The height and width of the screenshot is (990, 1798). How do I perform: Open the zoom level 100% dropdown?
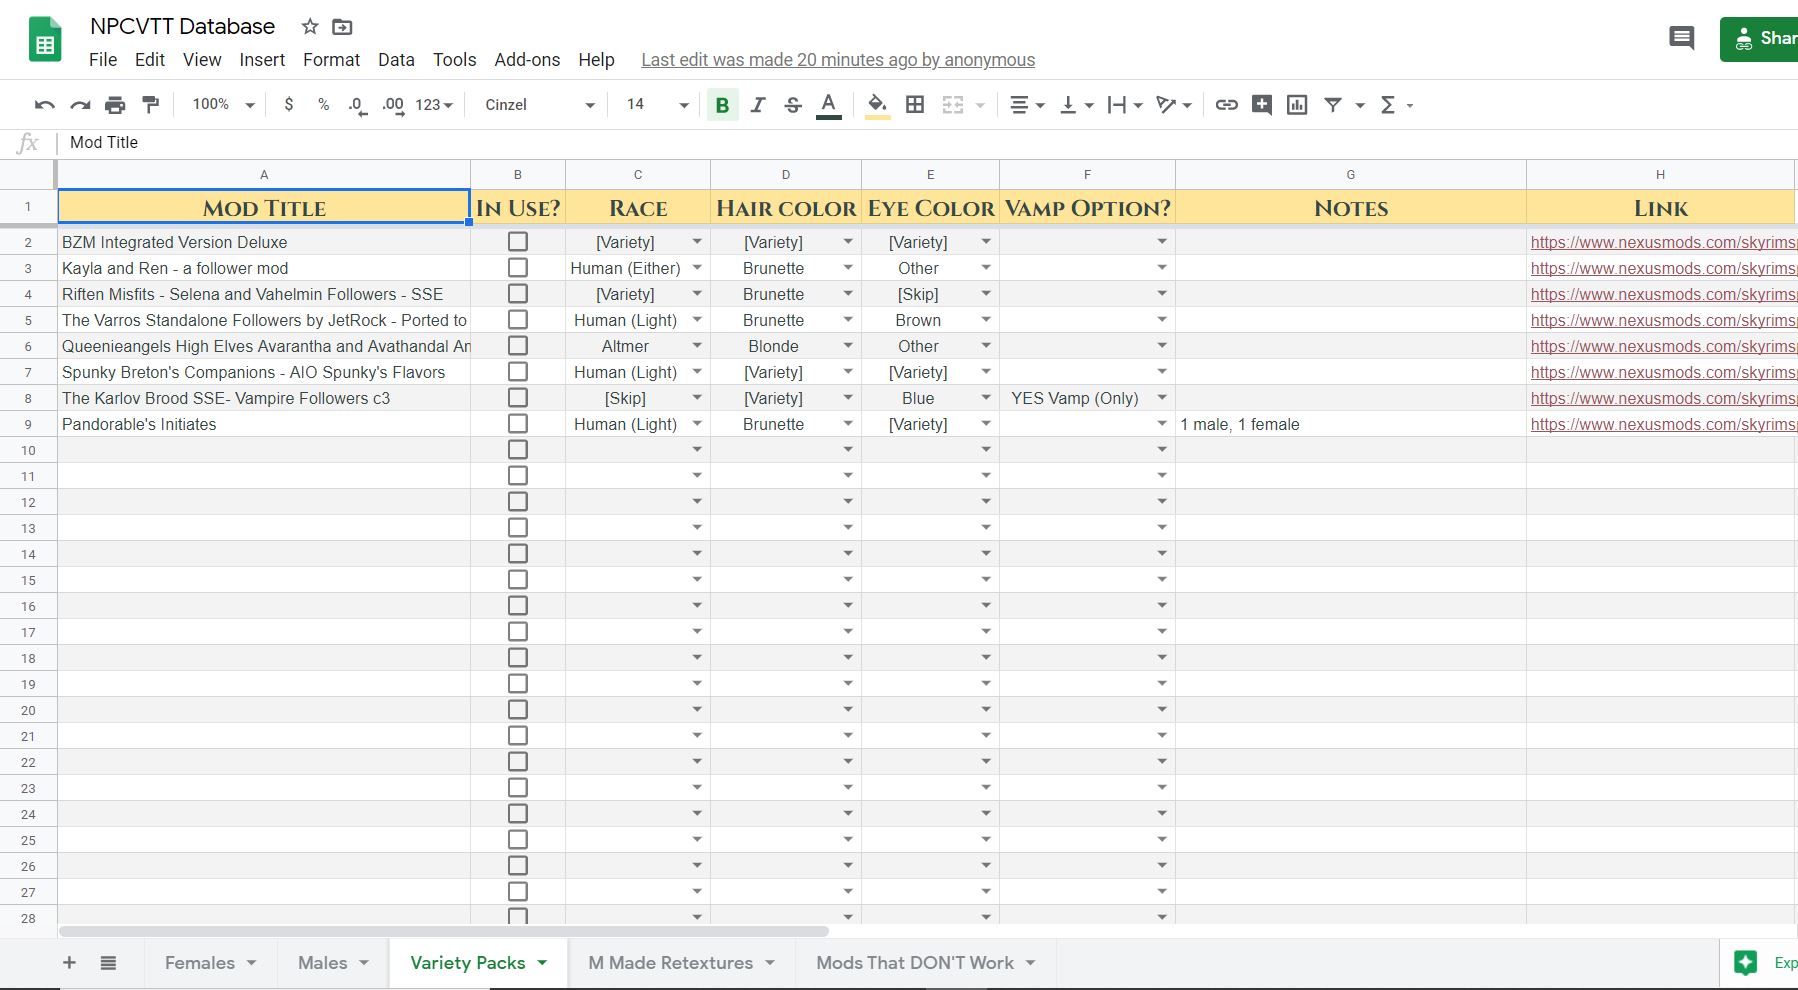point(223,105)
